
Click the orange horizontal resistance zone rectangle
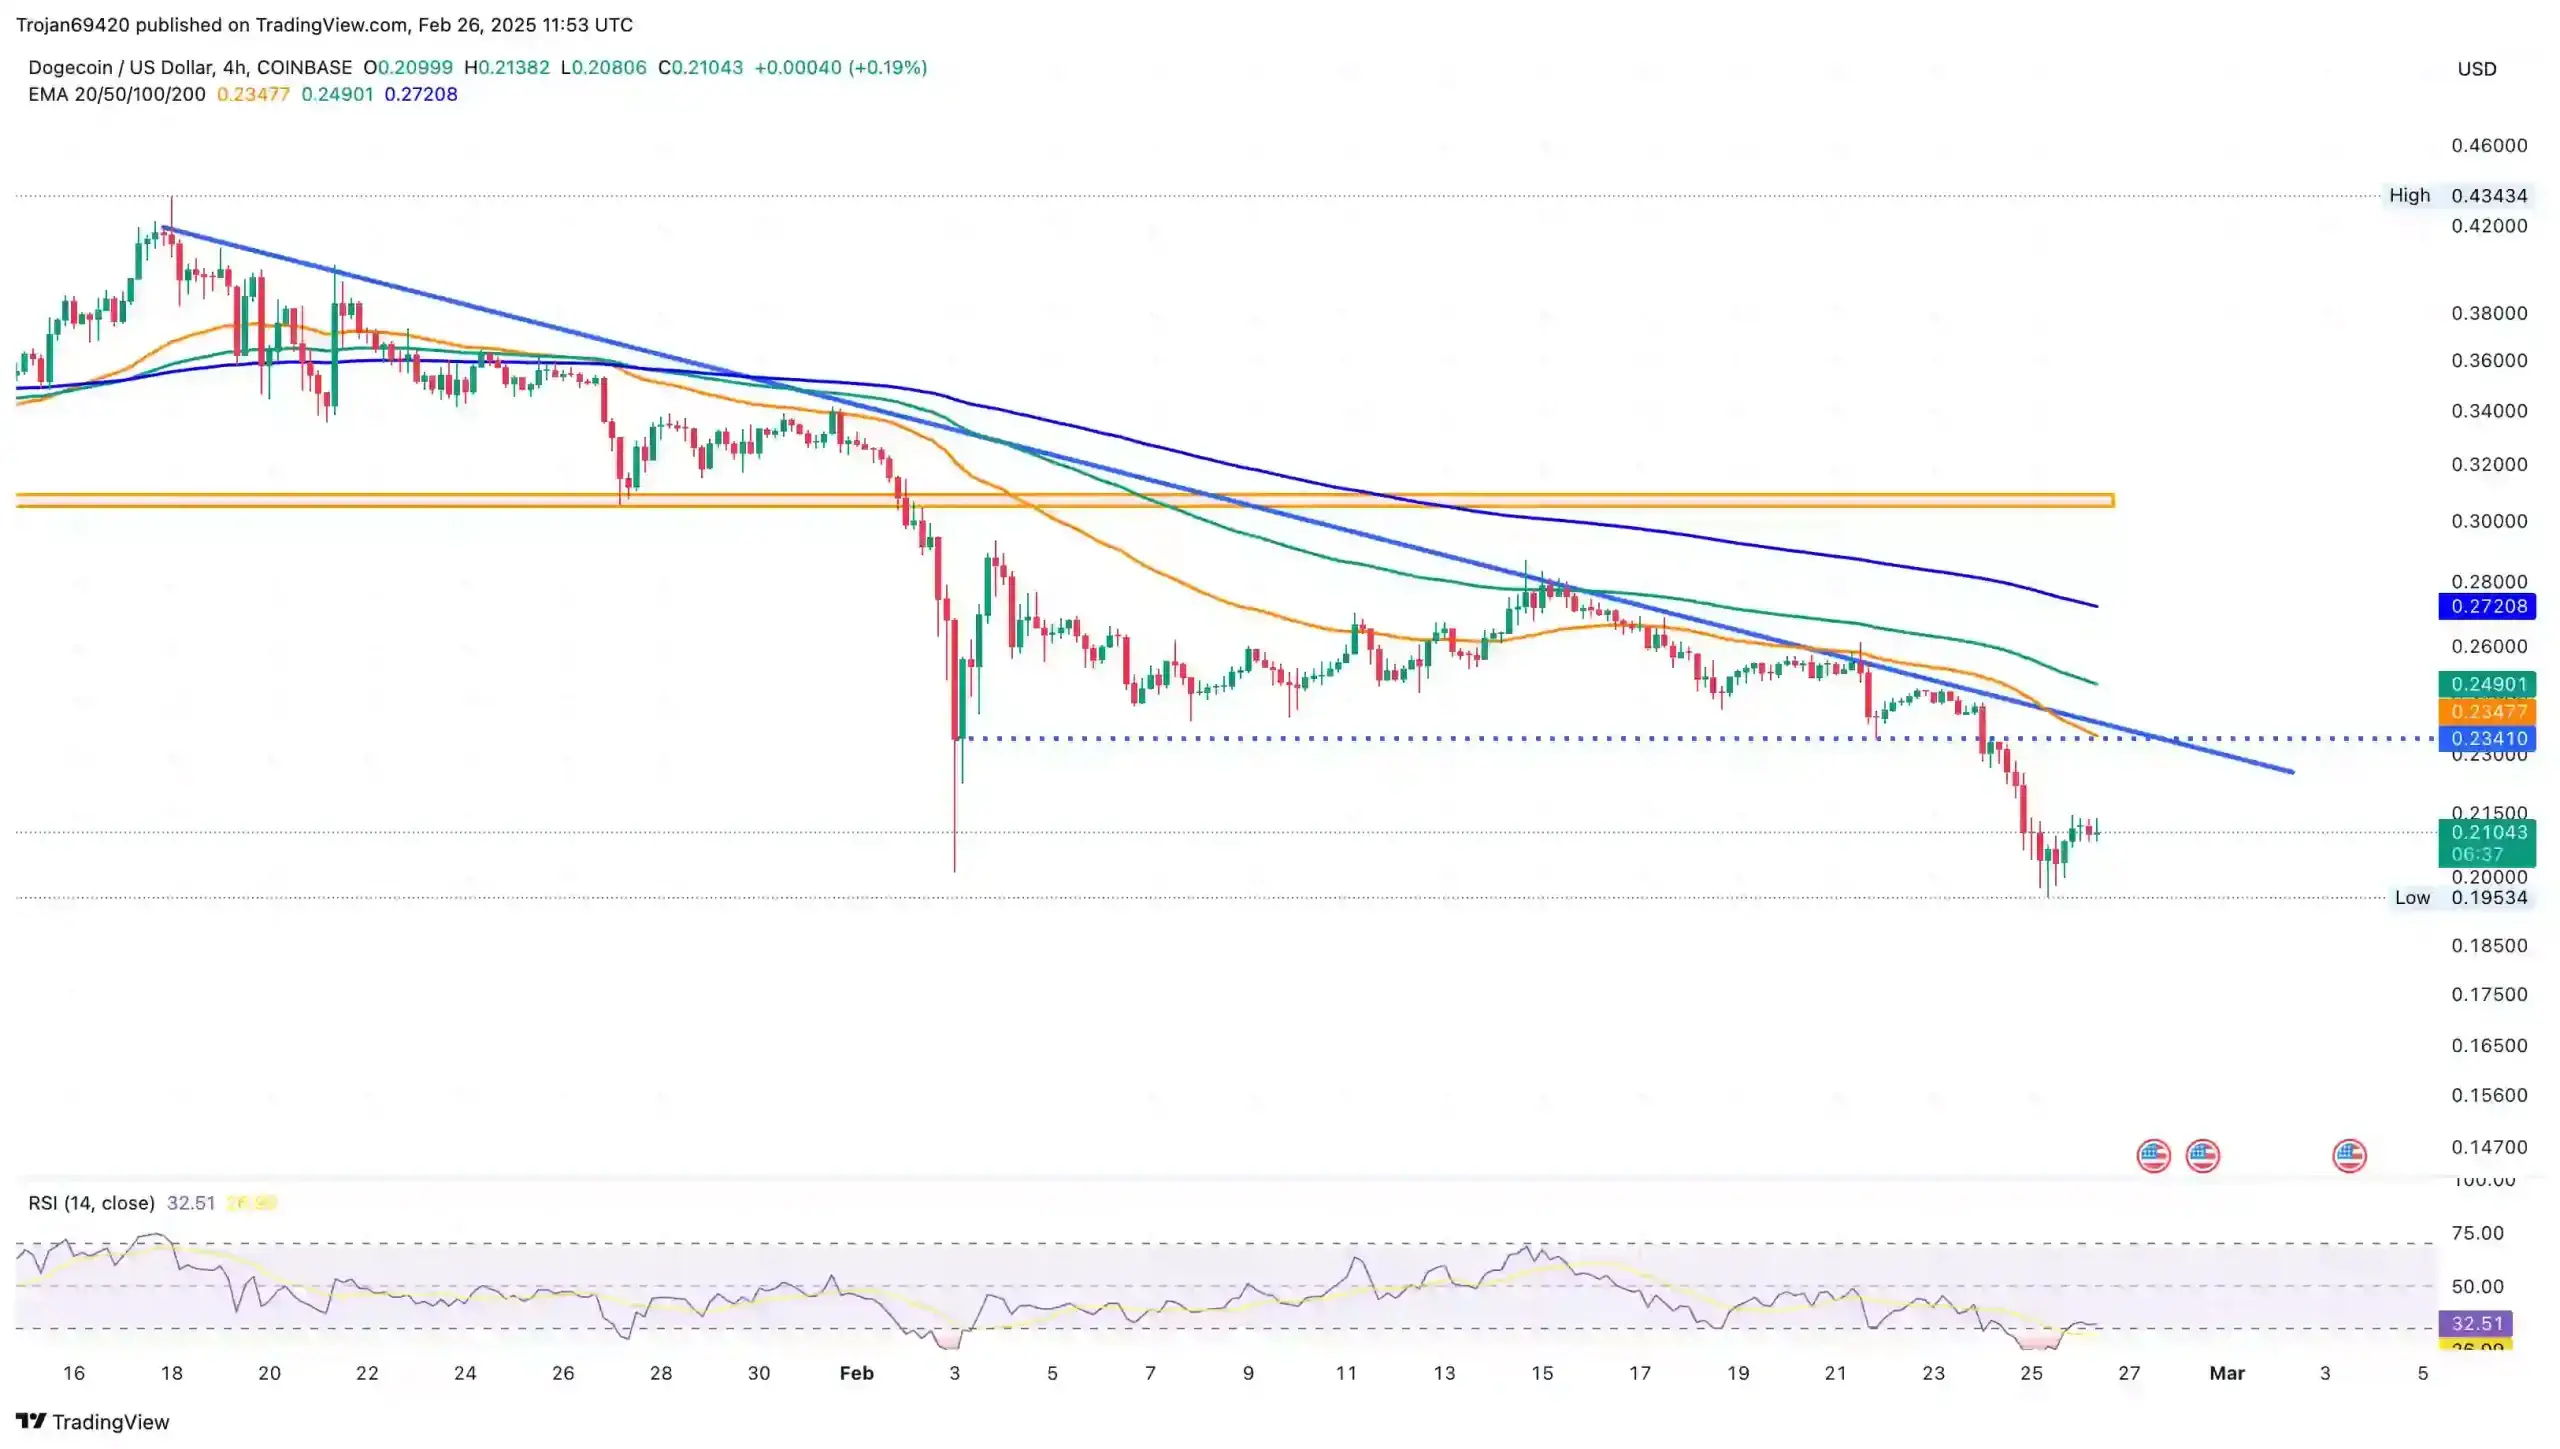coord(1064,500)
